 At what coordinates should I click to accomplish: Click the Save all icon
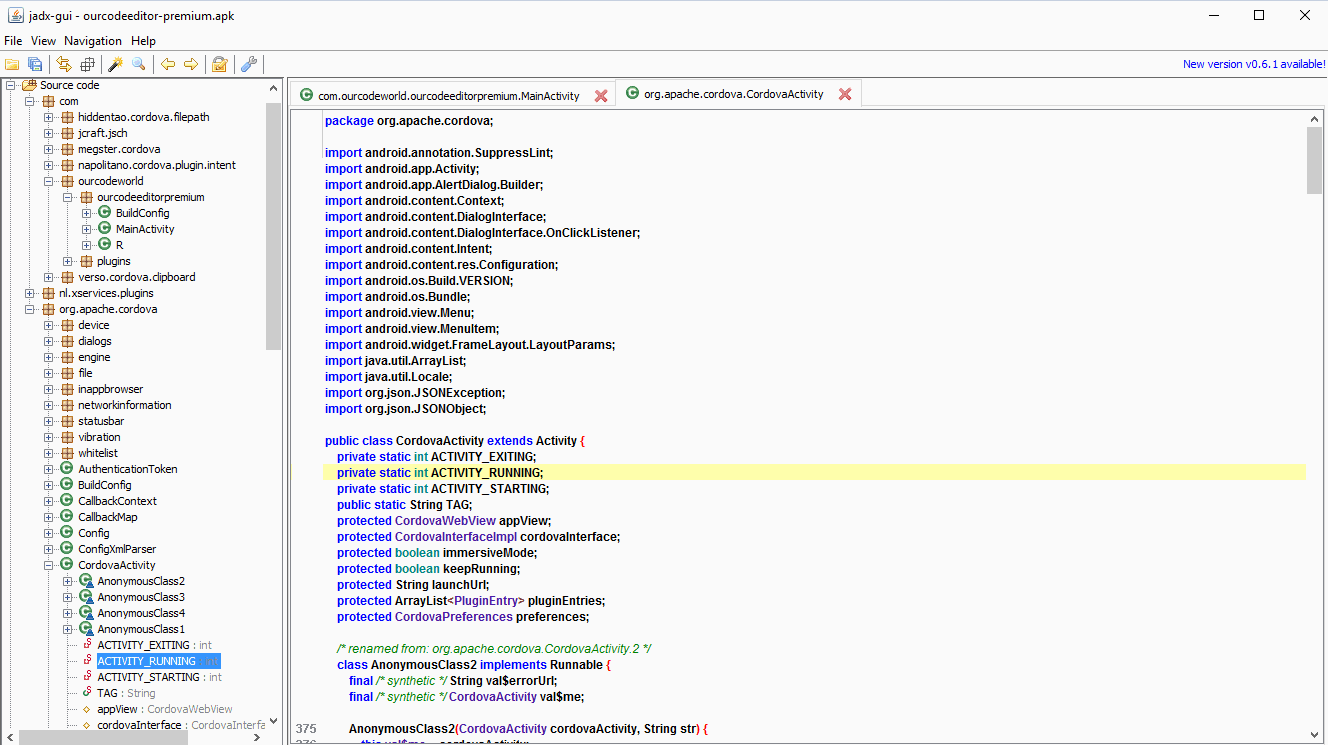click(x=35, y=62)
